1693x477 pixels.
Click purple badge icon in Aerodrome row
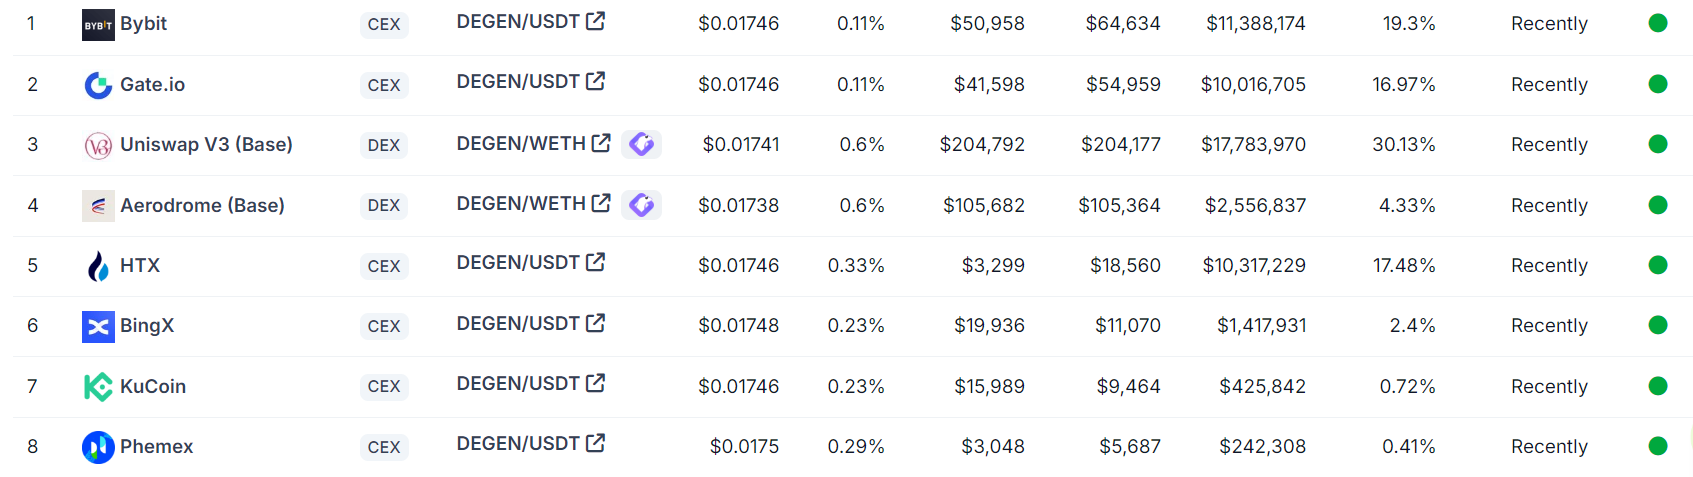641,205
